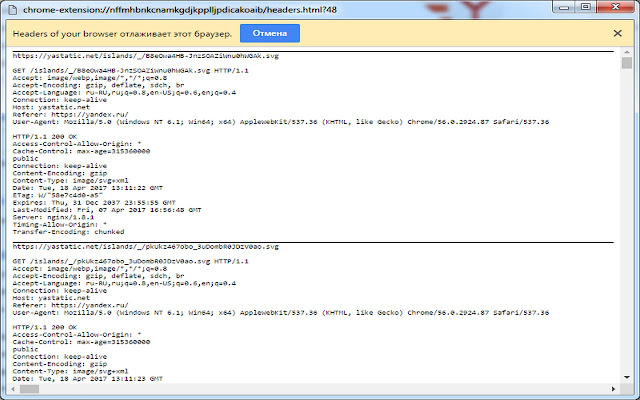Click the chrome-extension URL in the title bar
This screenshot has width=640, height=400.
click(x=180, y=10)
